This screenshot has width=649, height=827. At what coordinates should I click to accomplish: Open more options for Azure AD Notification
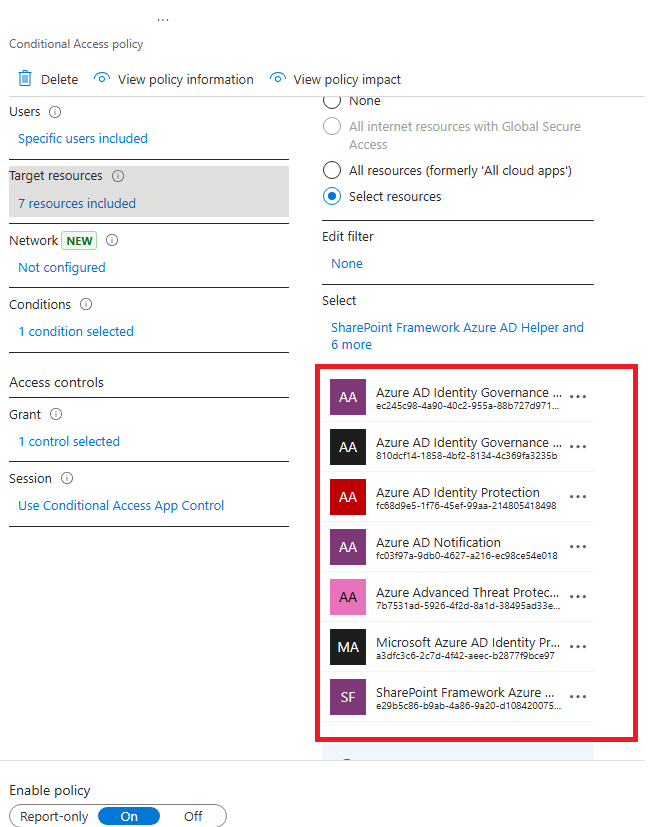tap(578, 546)
